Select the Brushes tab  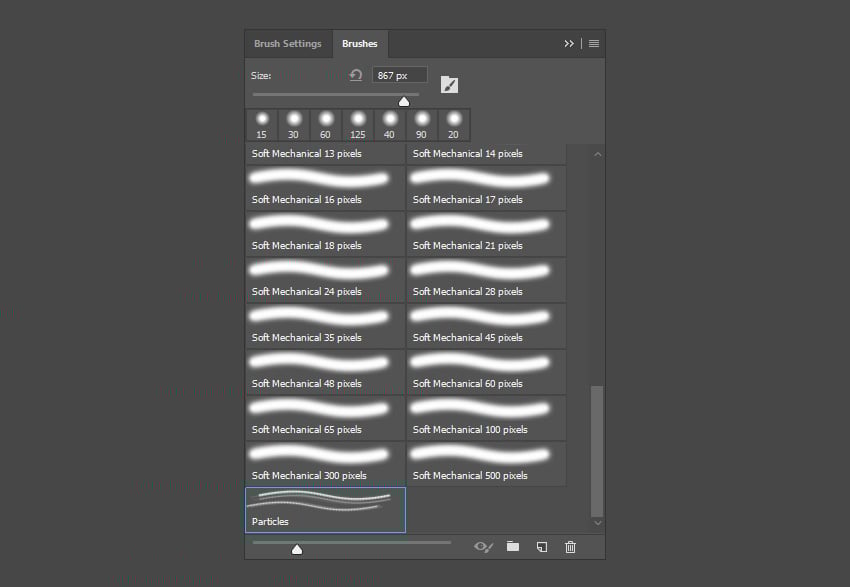[359, 43]
